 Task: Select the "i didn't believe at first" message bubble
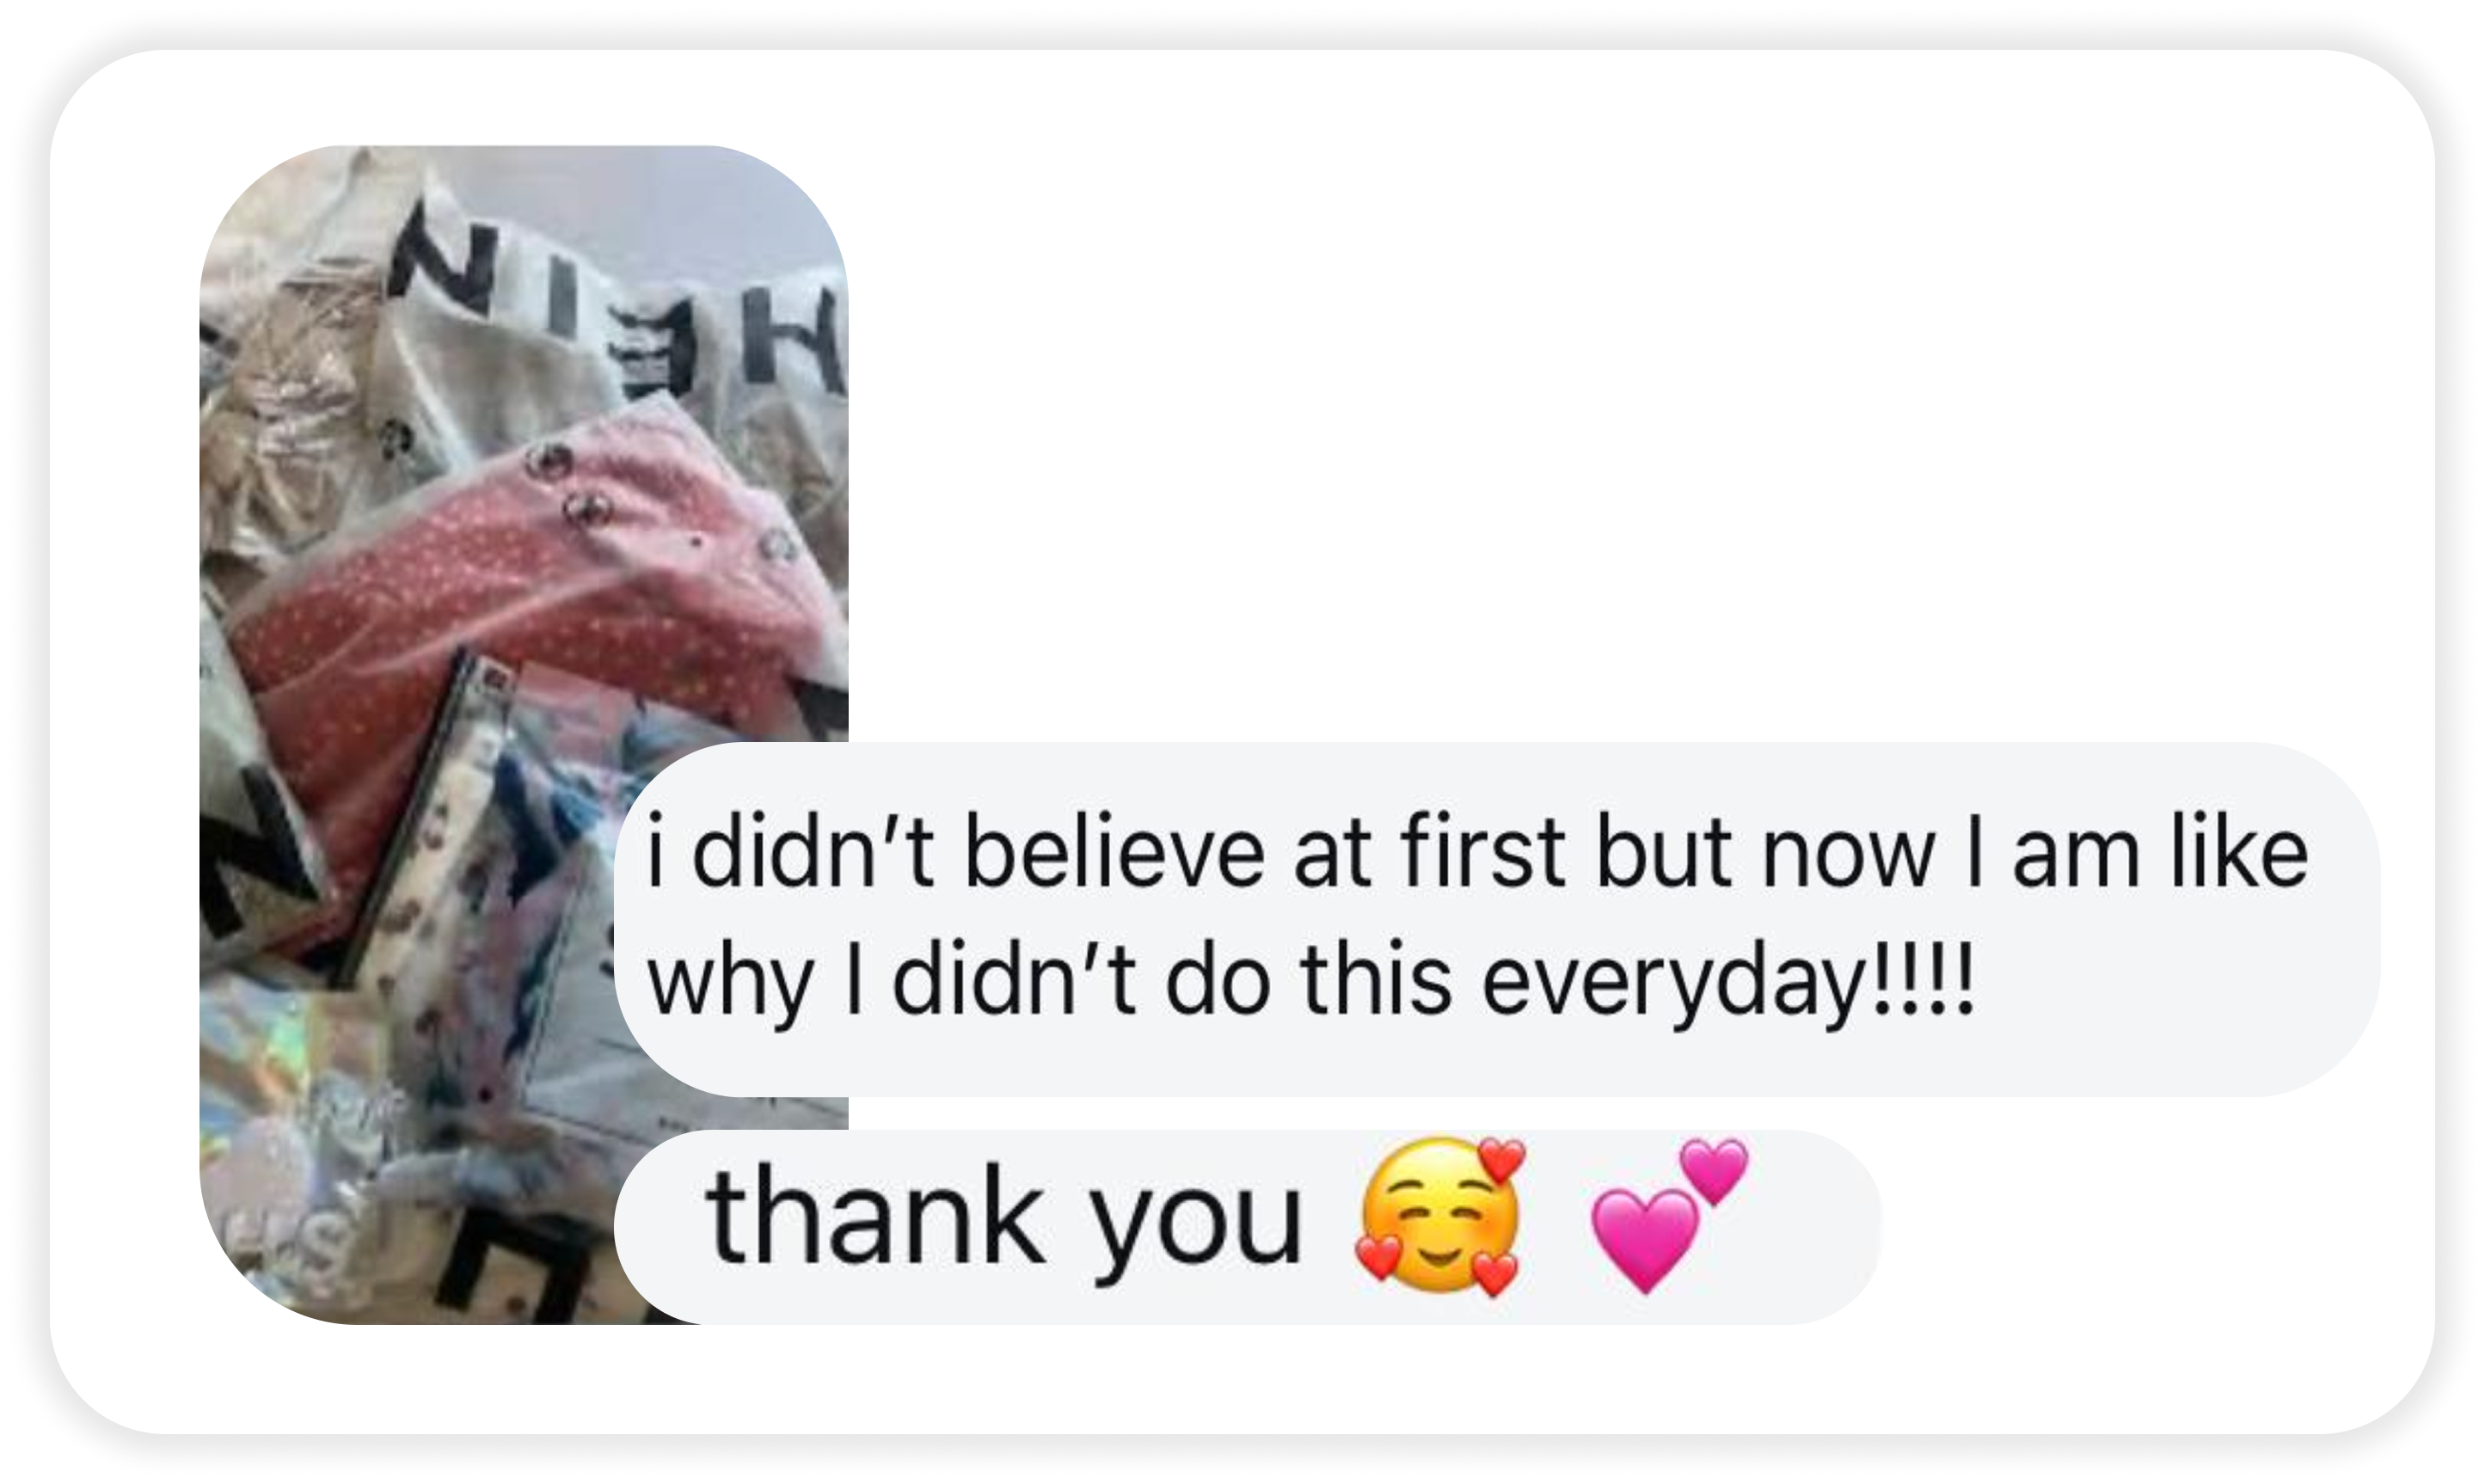[1497, 919]
